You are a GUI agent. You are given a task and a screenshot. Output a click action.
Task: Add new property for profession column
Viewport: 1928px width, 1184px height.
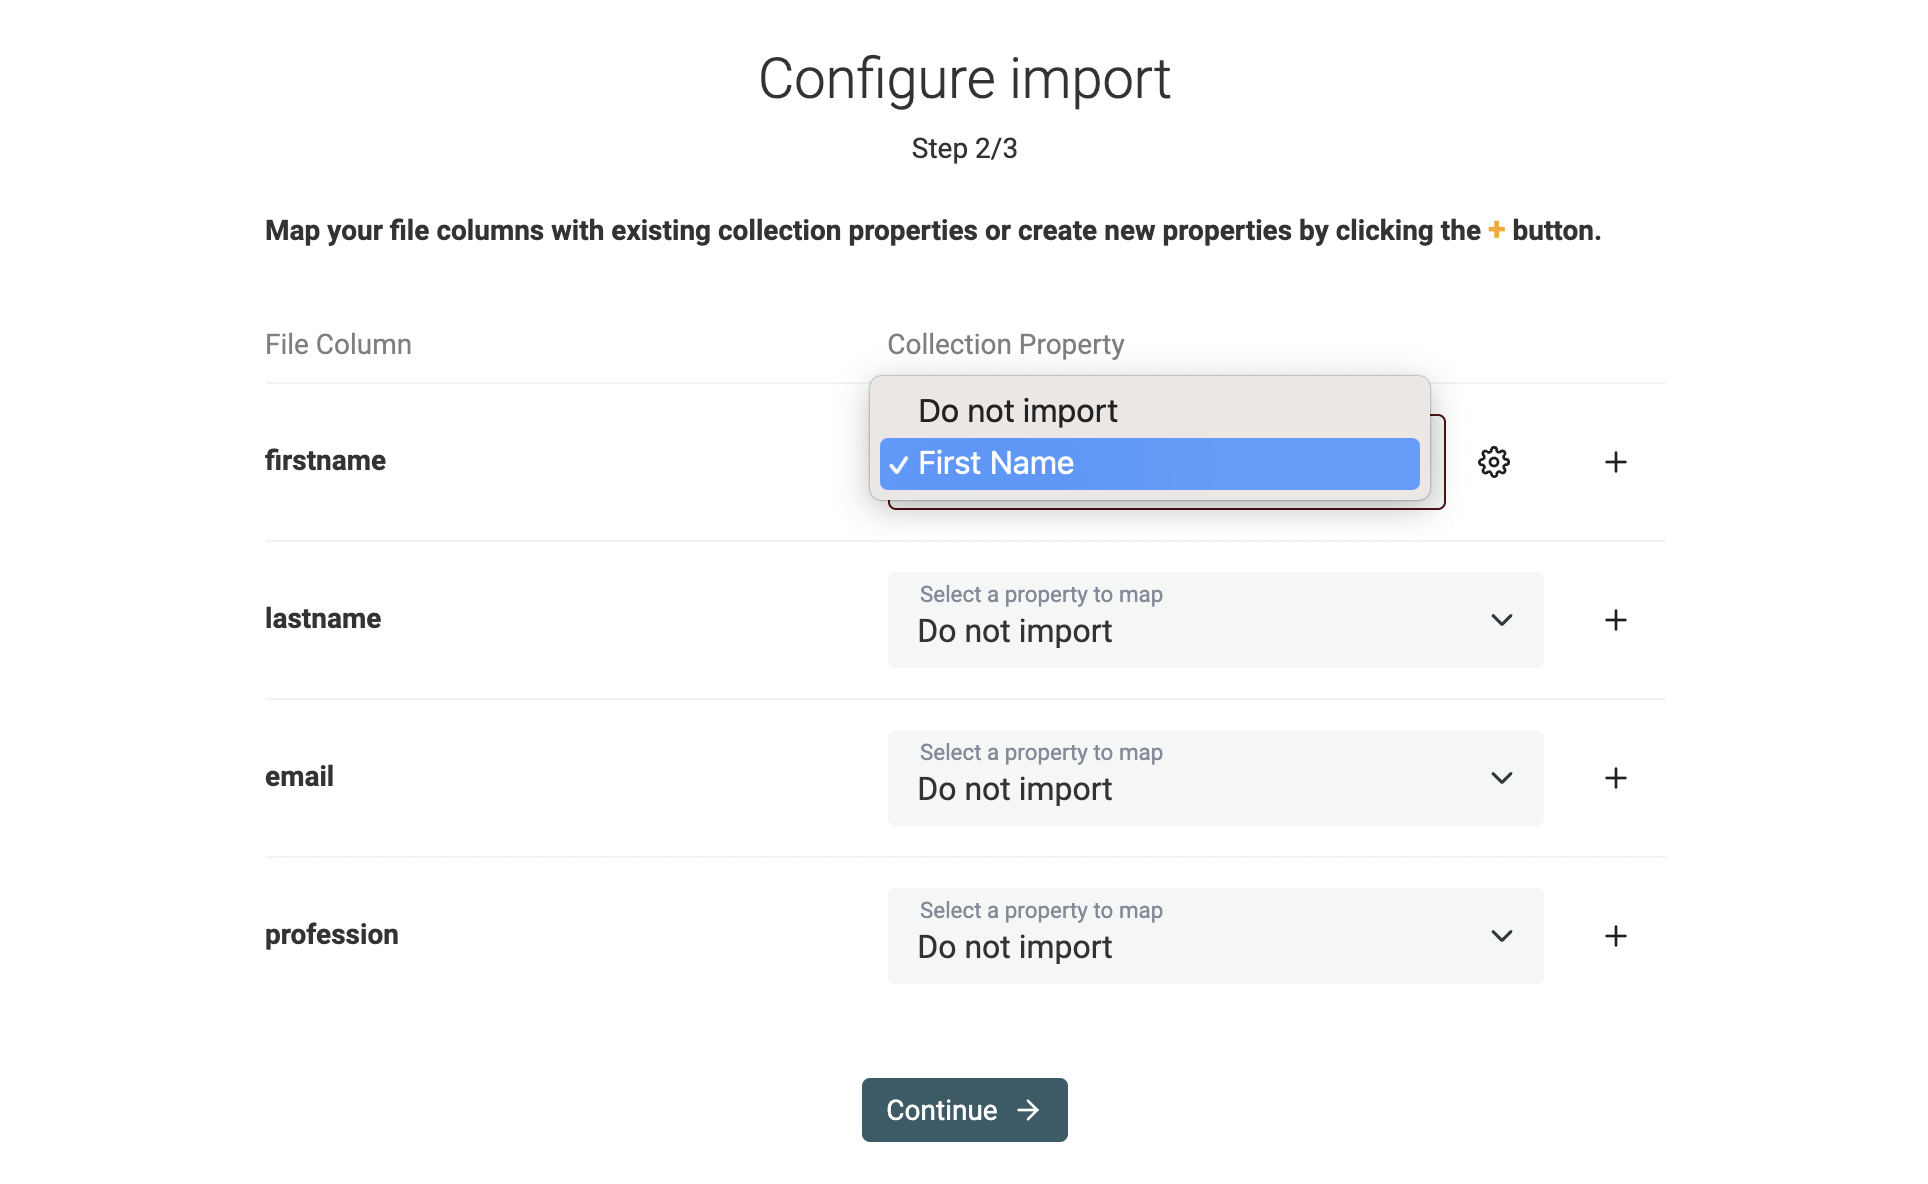[1615, 936]
